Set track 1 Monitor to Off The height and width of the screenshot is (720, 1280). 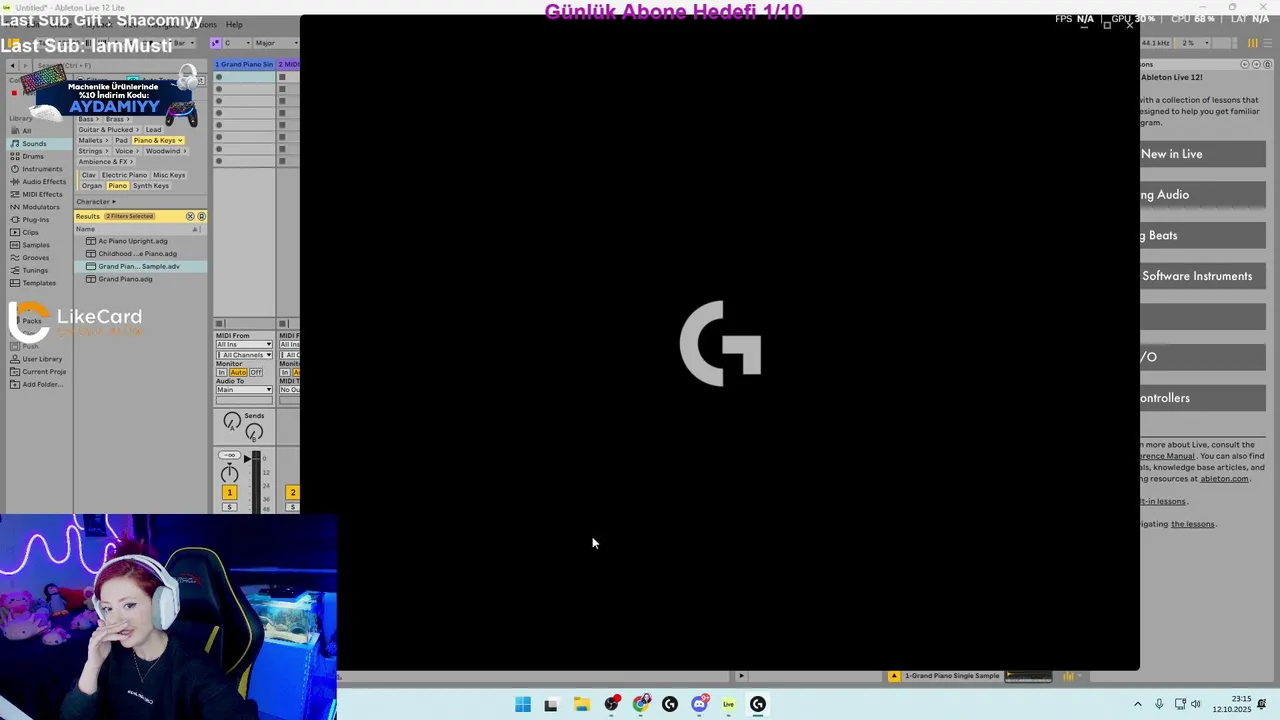click(256, 372)
